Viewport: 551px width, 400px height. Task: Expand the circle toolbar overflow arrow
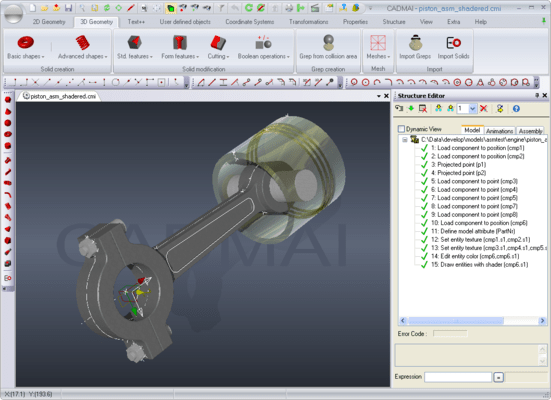537,84
